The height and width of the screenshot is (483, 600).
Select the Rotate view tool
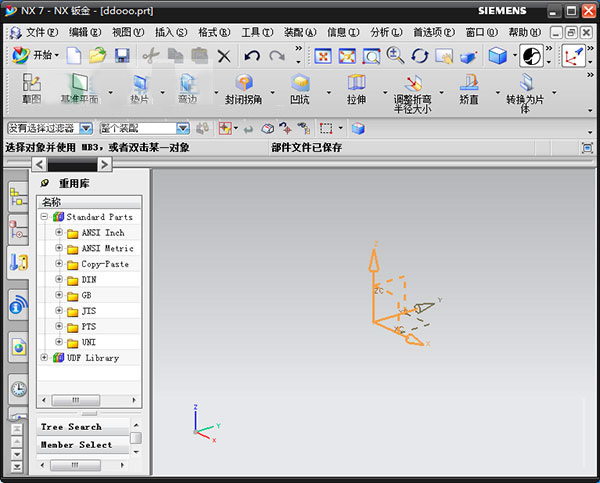[x=420, y=56]
